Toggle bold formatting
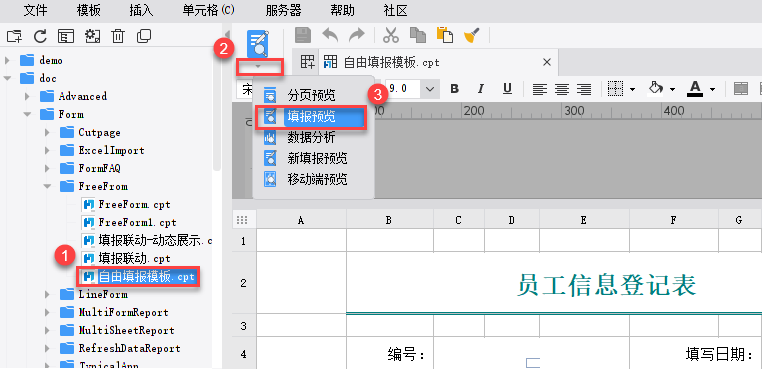Screen dimensions: 762x369 pos(454,89)
